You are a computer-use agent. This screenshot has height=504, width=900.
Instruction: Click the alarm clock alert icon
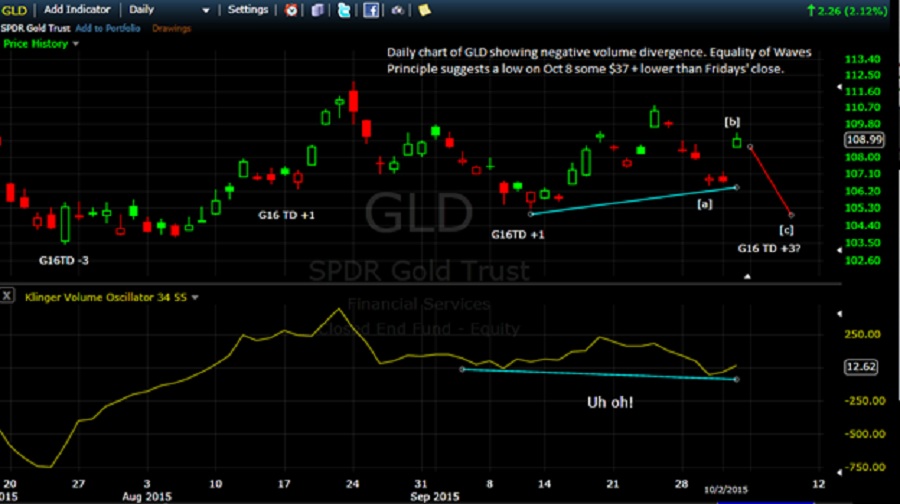tap(291, 10)
